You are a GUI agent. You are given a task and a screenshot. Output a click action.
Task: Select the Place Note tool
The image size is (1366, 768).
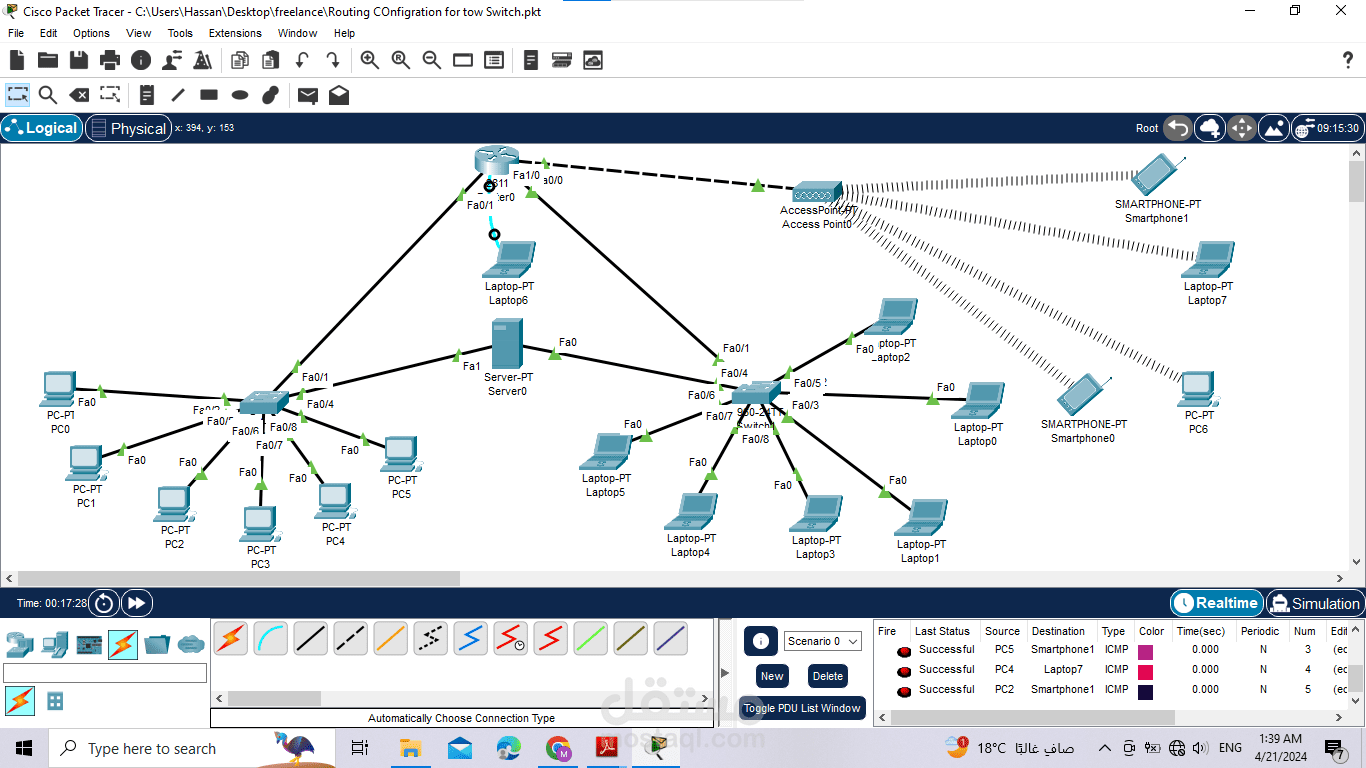click(147, 95)
